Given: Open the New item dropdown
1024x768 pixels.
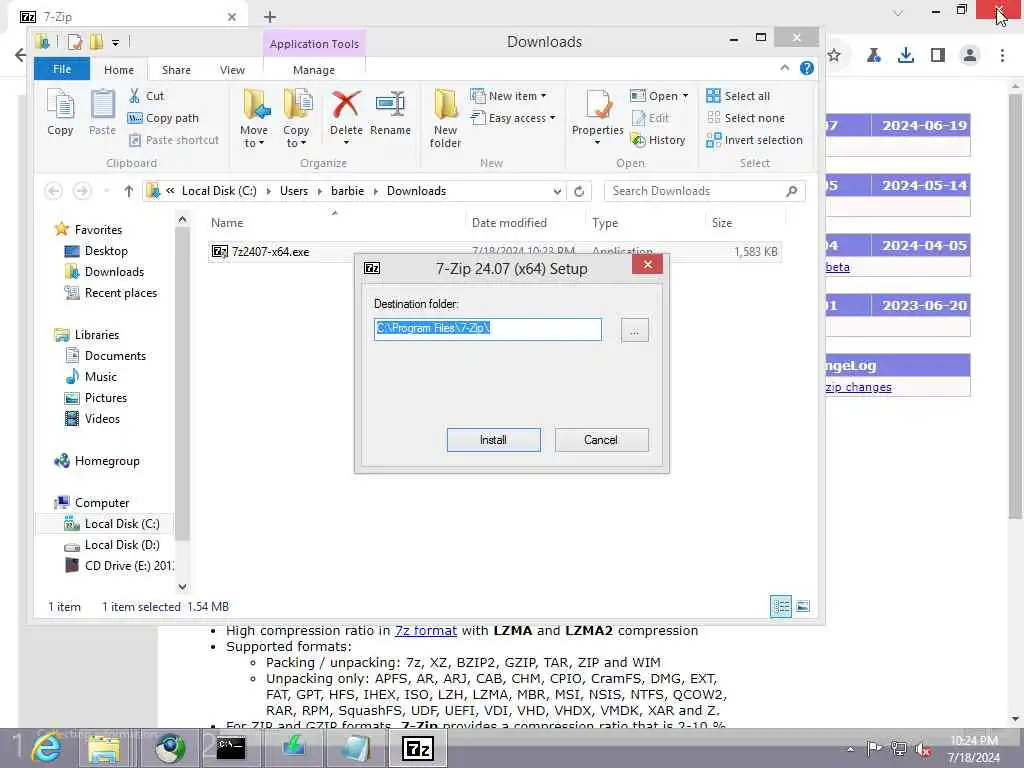Looking at the screenshot, I should (508, 96).
